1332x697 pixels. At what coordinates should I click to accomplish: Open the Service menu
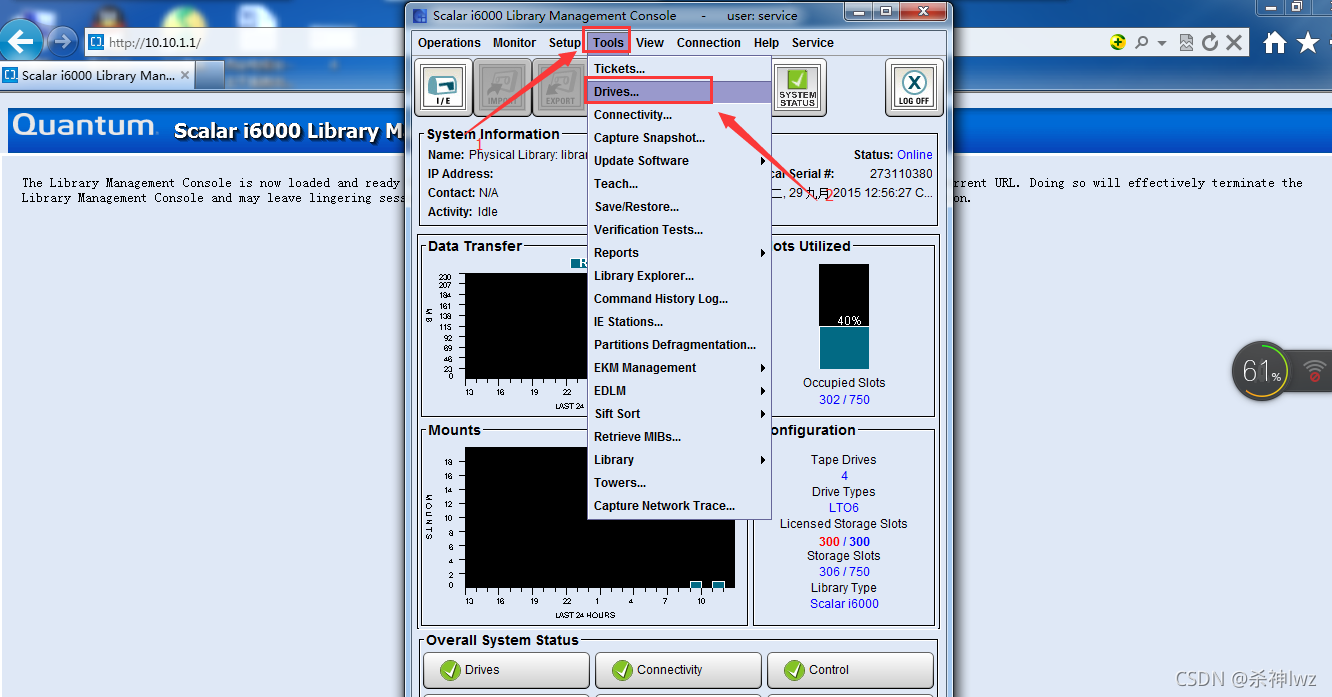pos(813,43)
